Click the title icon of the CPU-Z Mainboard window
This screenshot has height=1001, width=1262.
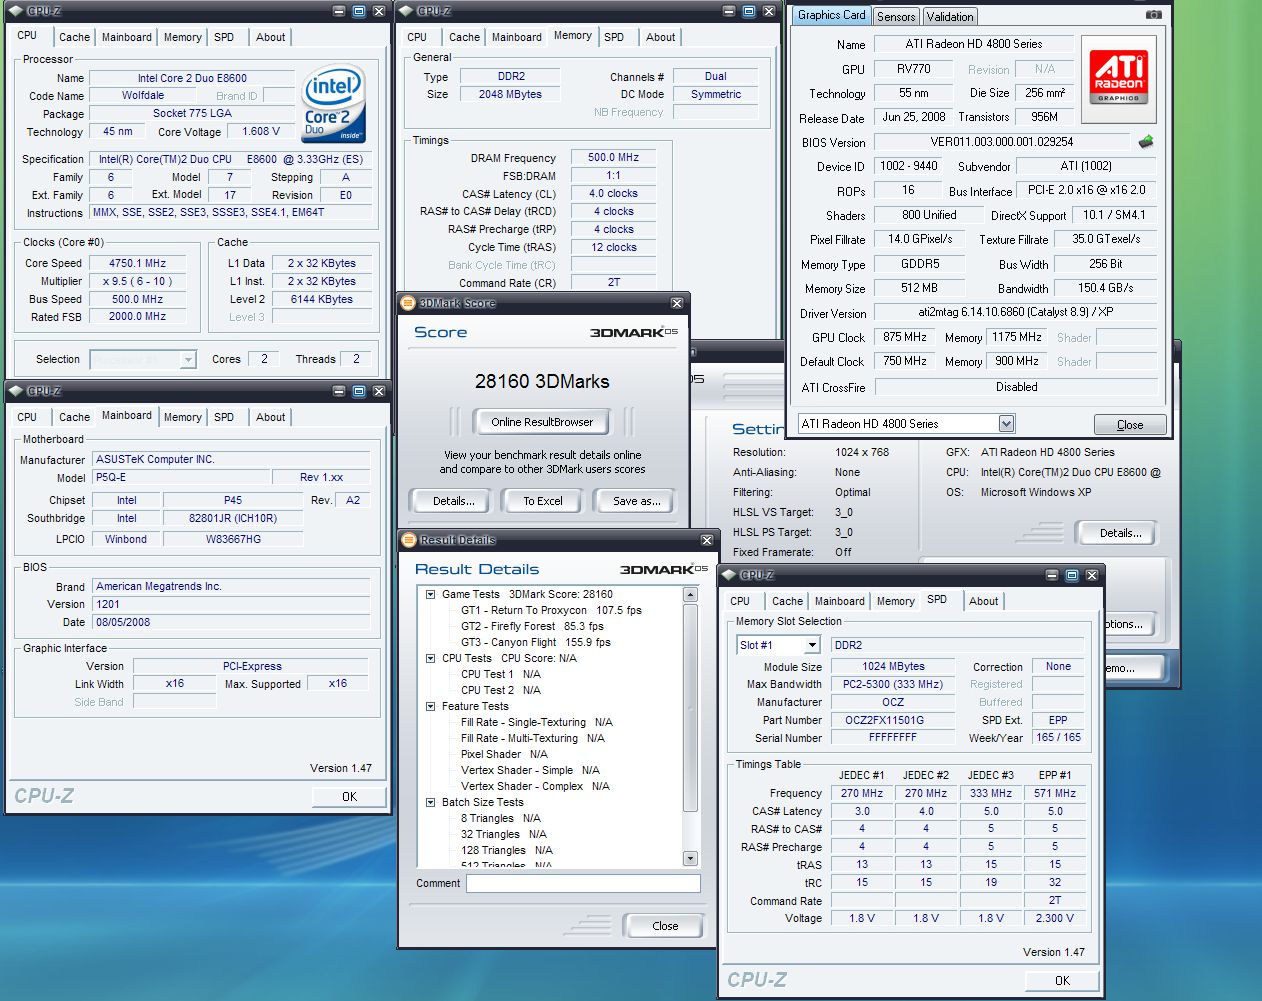[16, 391]
